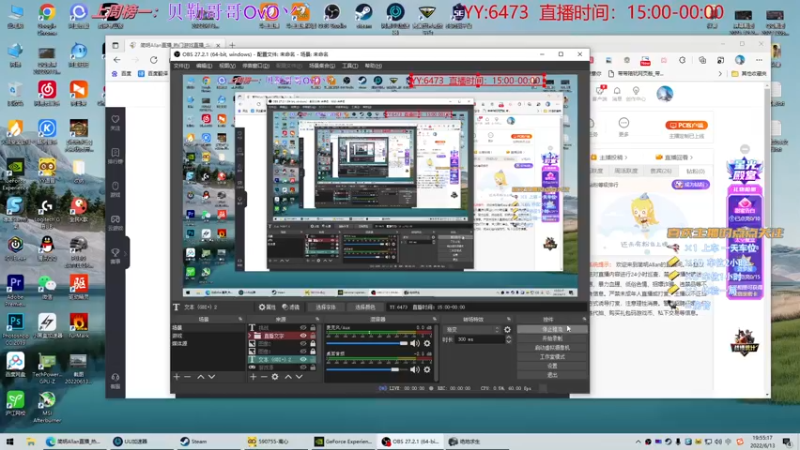Click 停止推流 button in OBS Controls
800x450 pixels.
point(552,330)
